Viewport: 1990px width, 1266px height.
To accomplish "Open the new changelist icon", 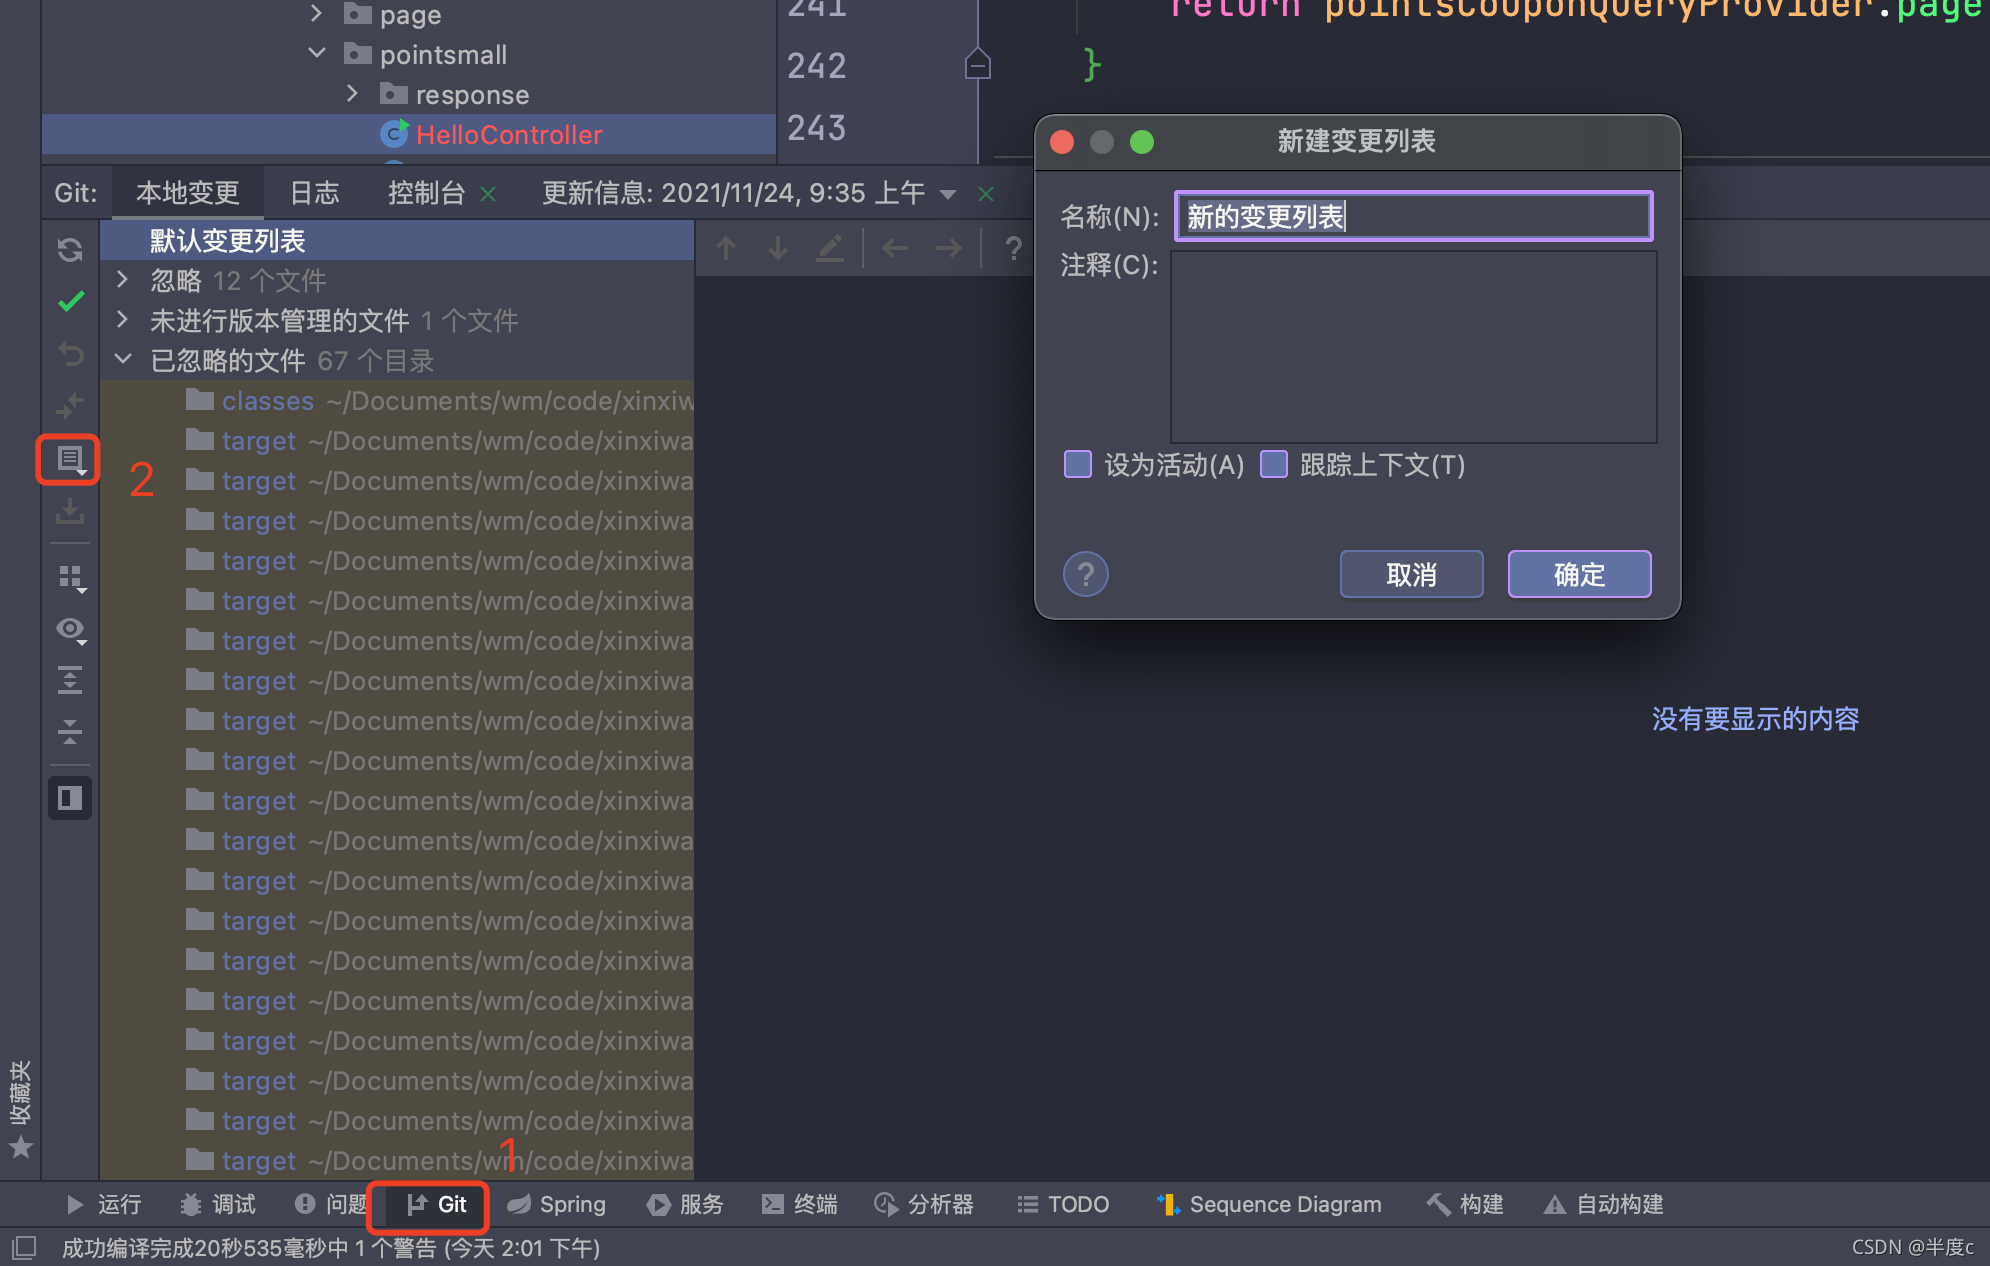I will pos(69,459).
